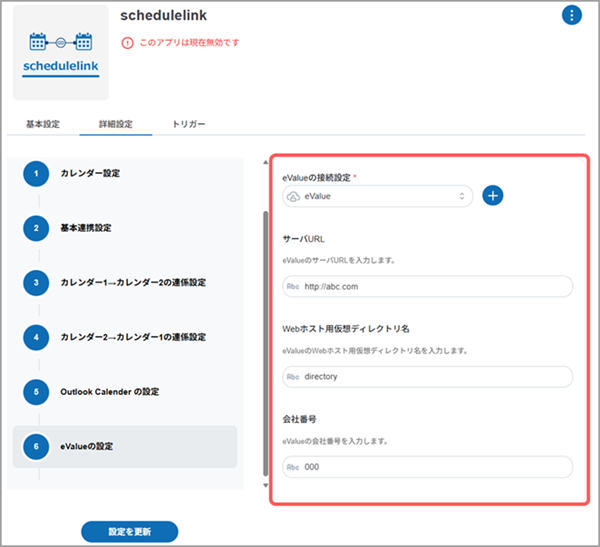This screenshot has width=600, height=547.
Task: Click step 3 numbered circle icon
Action: [x=36, y=283]
